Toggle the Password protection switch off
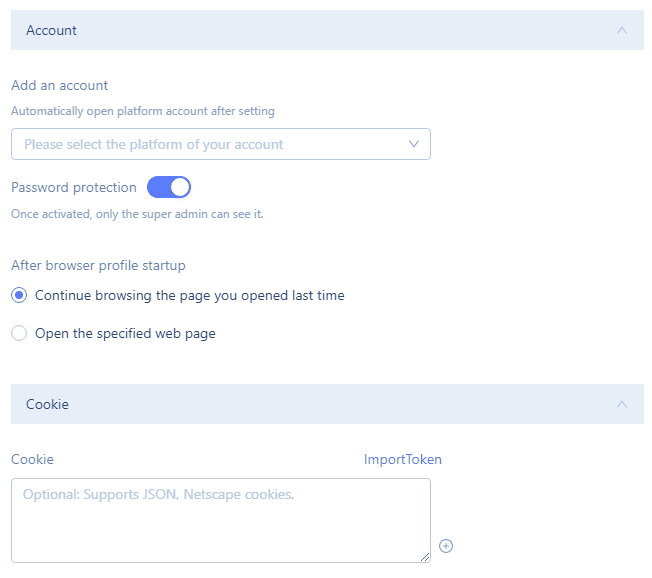This screenshot has height=578, width=652. [169, 187]
